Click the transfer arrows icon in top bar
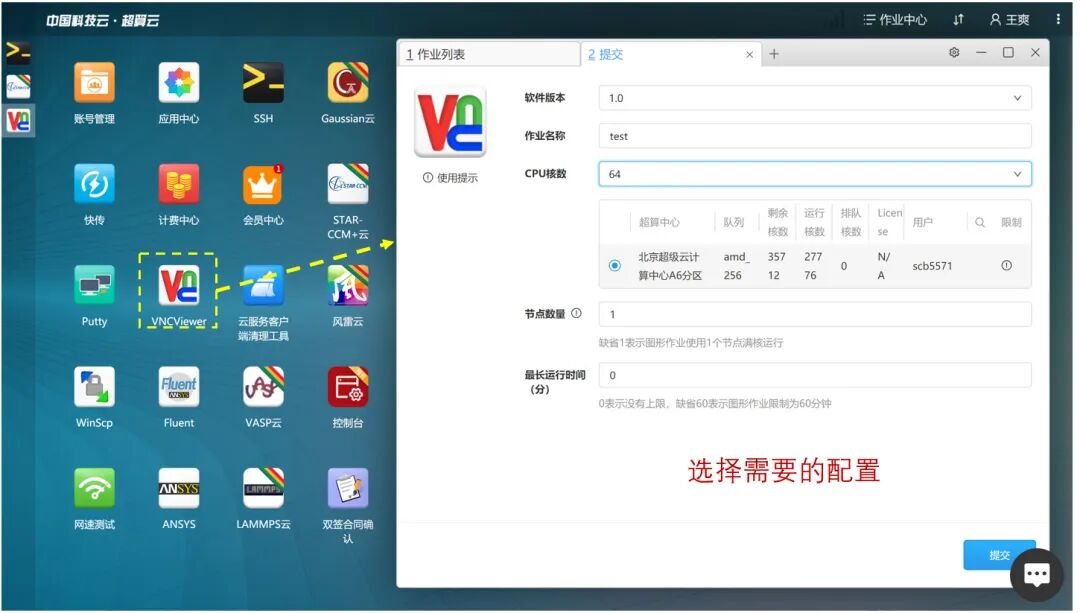The width and height of the screenshot is (1080, 613). click(958, 19)
